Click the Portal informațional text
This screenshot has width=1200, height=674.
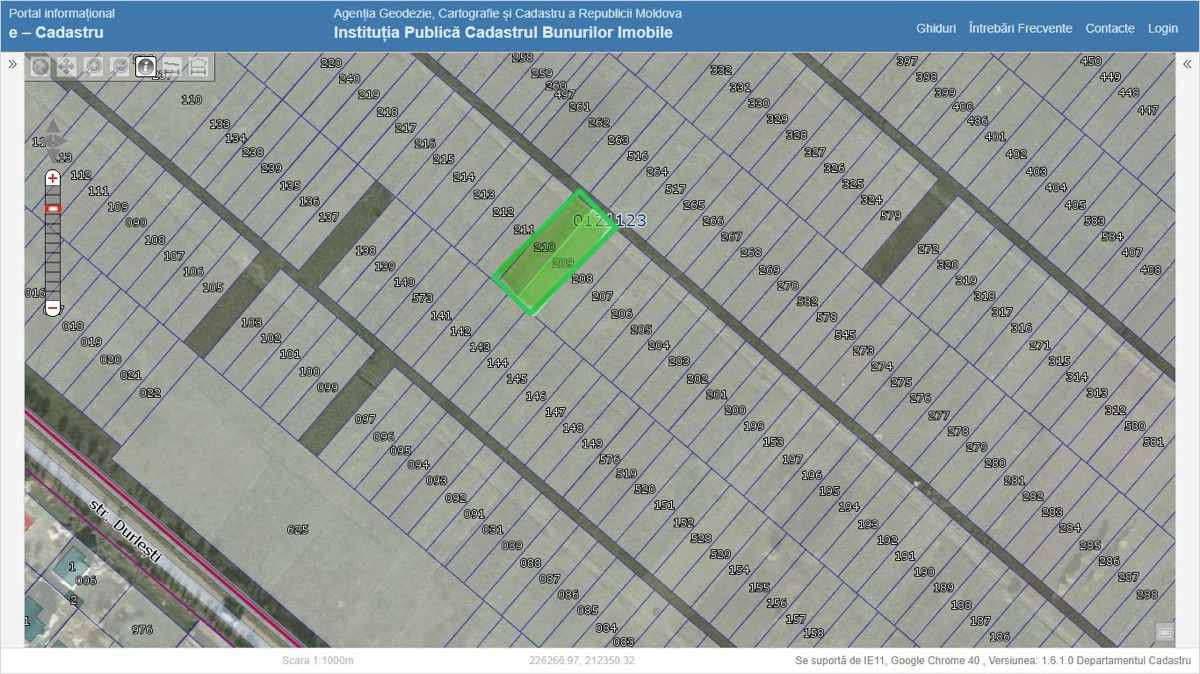point(61,14)
